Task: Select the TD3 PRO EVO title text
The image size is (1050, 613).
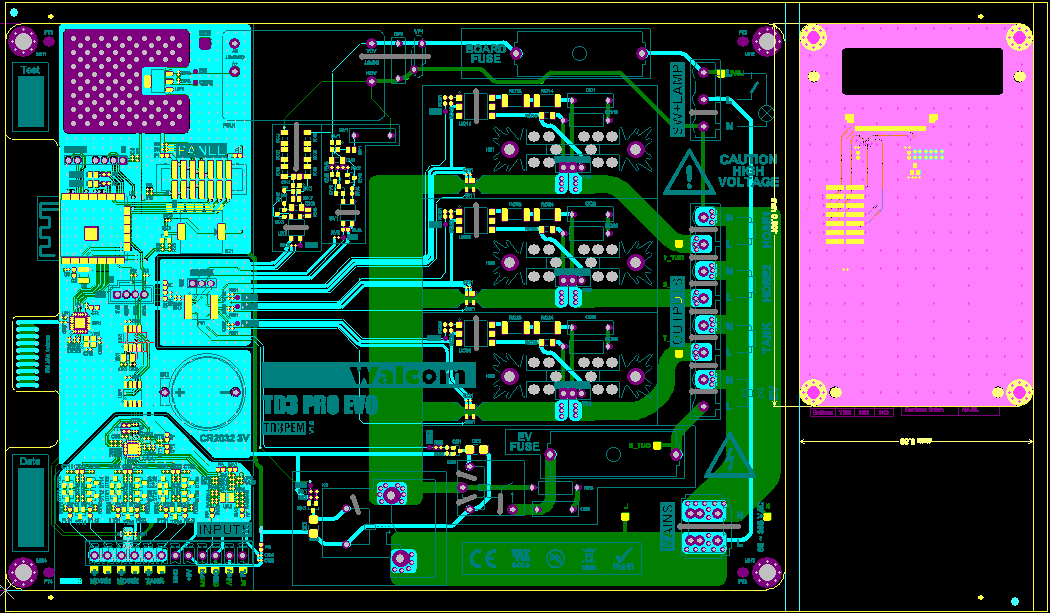Action: coord(321,405)
